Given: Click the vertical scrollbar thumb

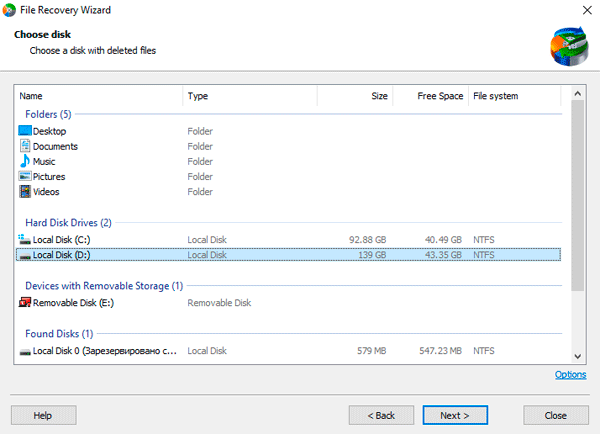Looking at the screenshot, I should pyautogui.click(x=578, y=196).
